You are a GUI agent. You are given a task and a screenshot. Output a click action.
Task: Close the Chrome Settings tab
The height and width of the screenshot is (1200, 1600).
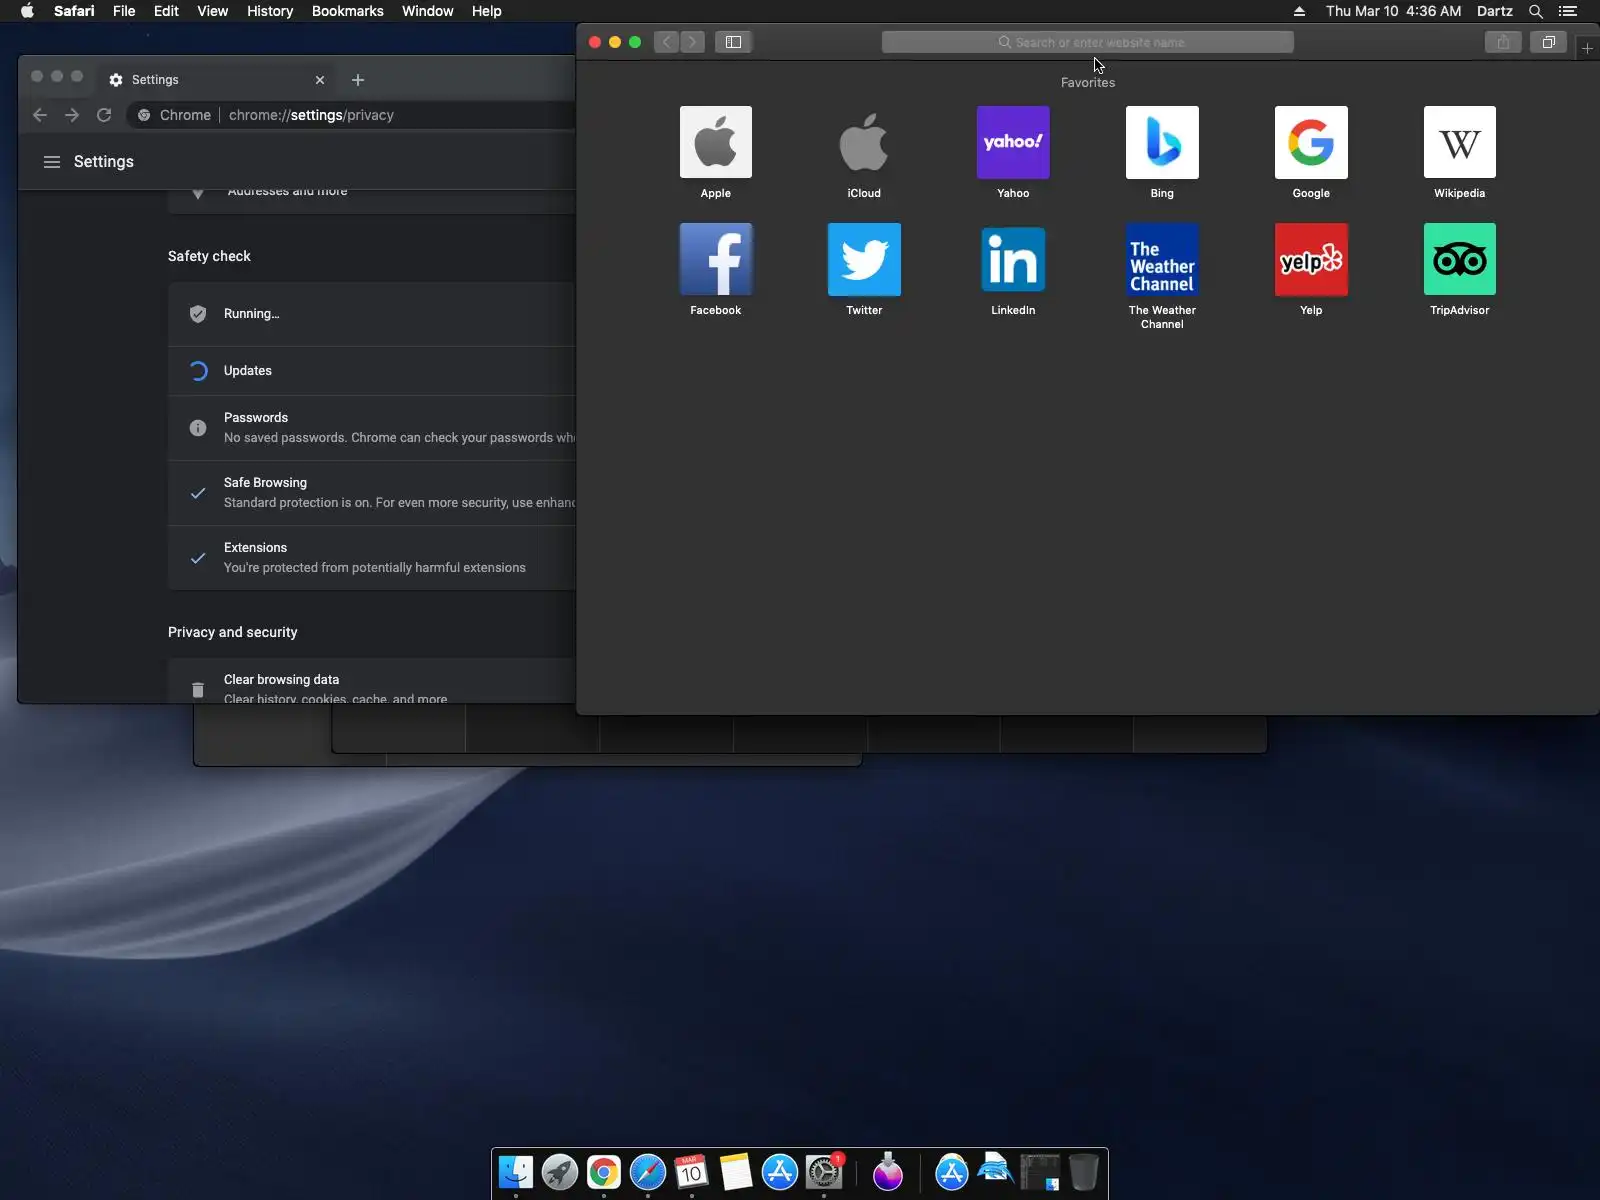320,80
